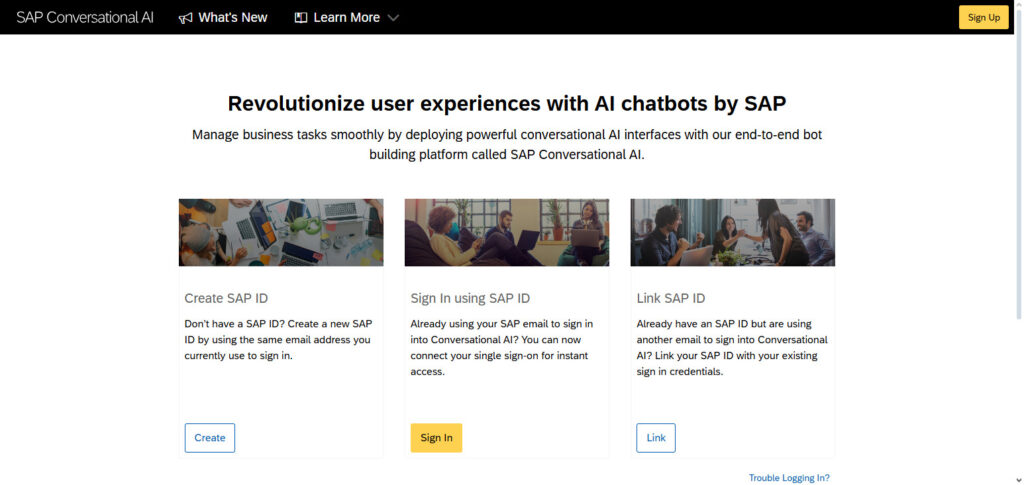Click the Create button
This screenshot has height=485, width=1024.
[210, 438]
